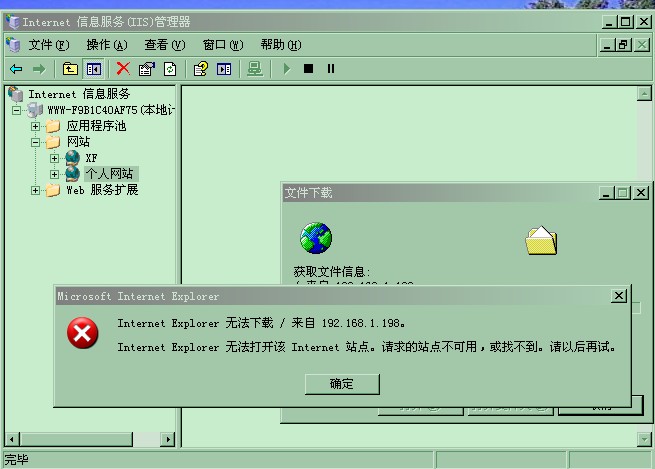Screen dimensions: 655x469
Task: Expand the 应用程序池 node
Action: tap(36, 127)
